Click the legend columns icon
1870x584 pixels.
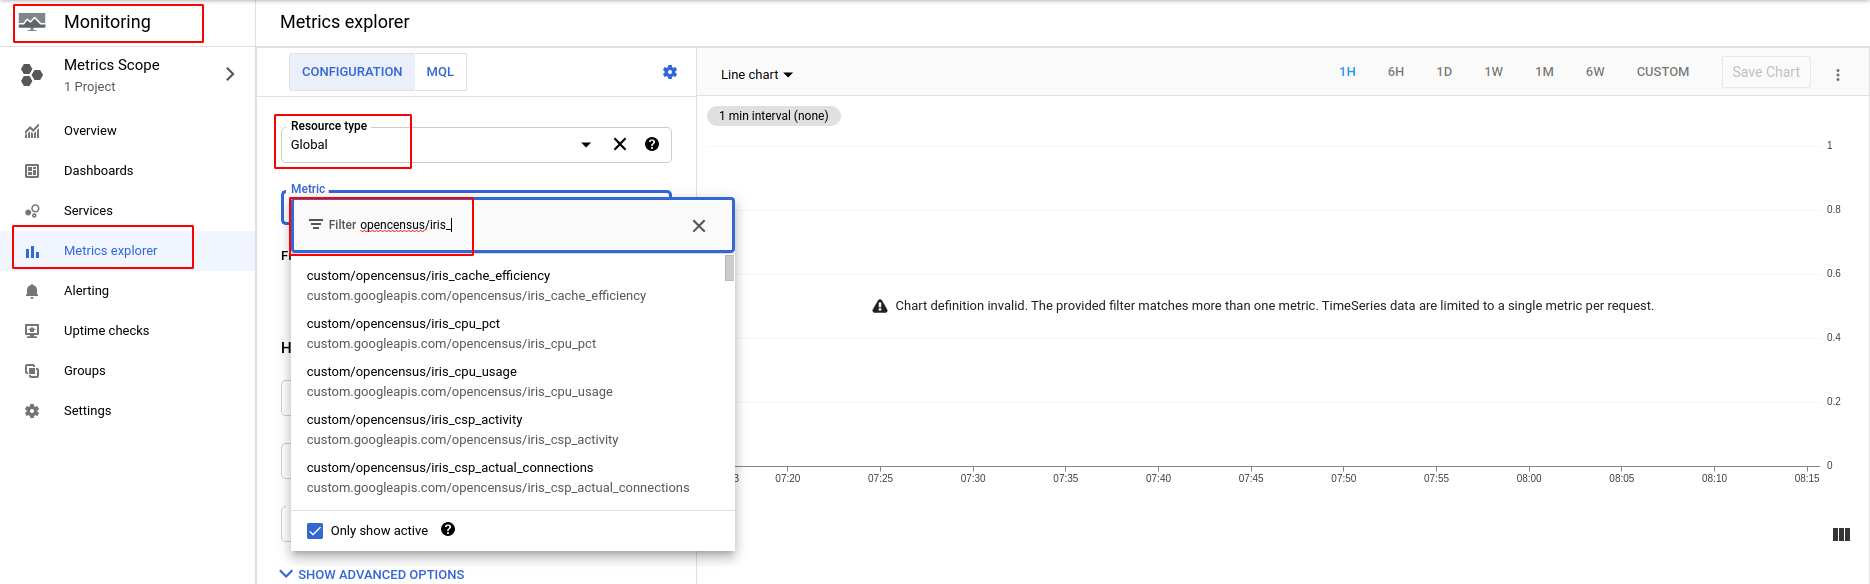1841,535
